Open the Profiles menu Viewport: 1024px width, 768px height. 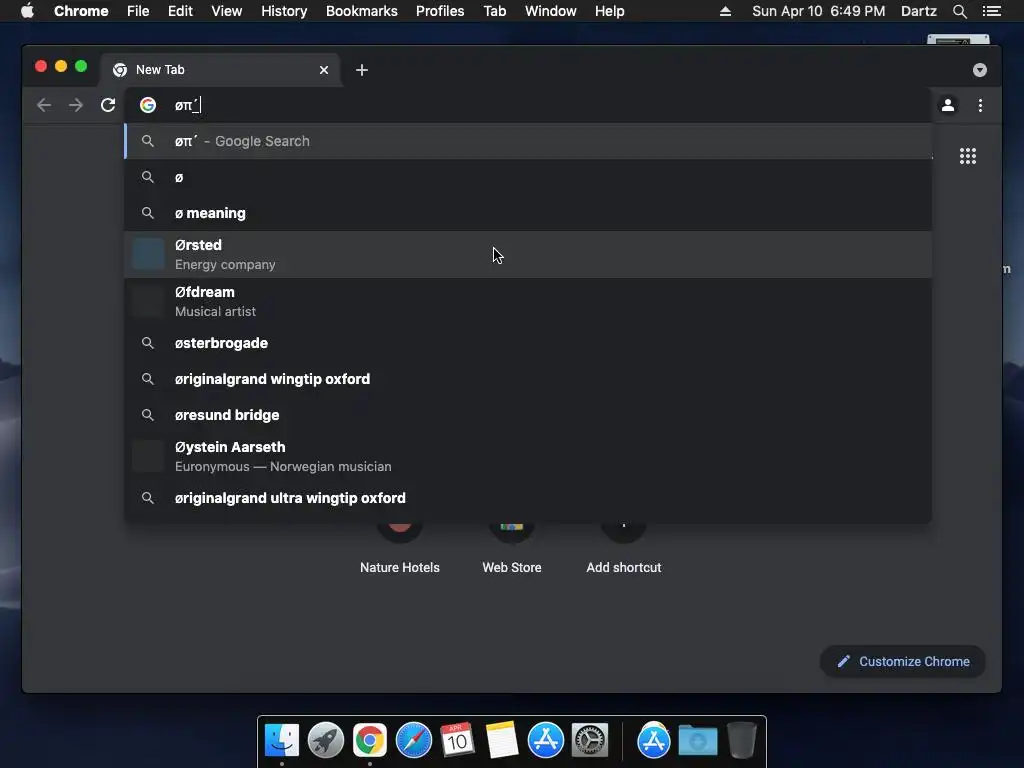(x=440, y=11)
